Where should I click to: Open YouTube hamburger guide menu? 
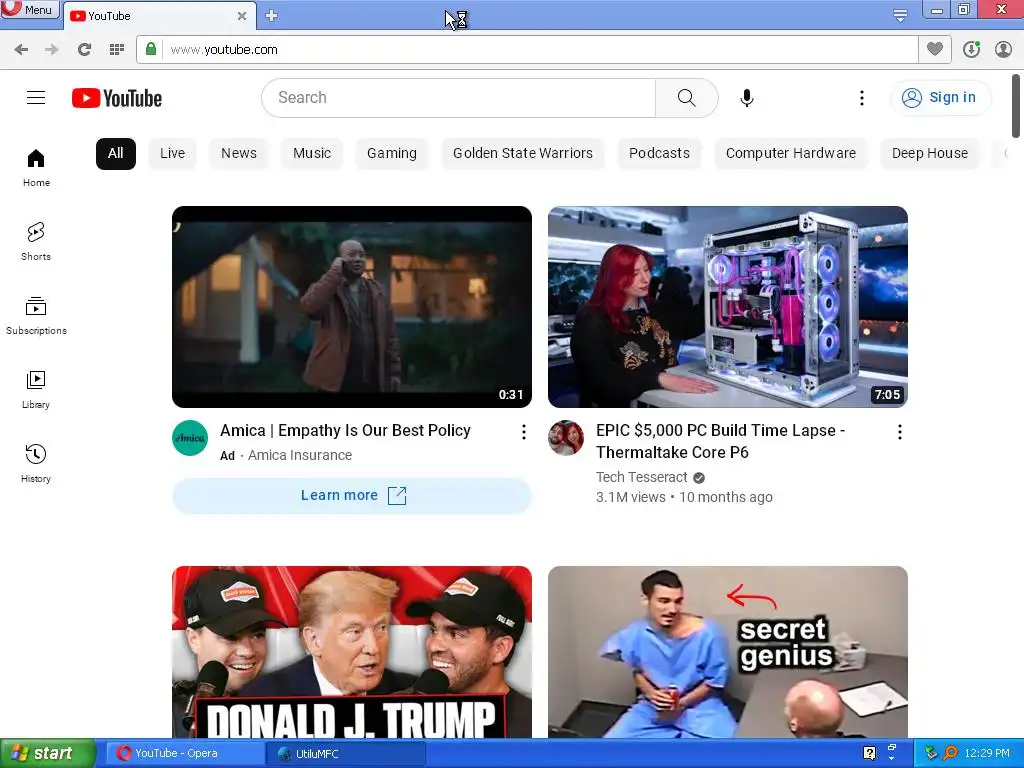tap(36, 97)
